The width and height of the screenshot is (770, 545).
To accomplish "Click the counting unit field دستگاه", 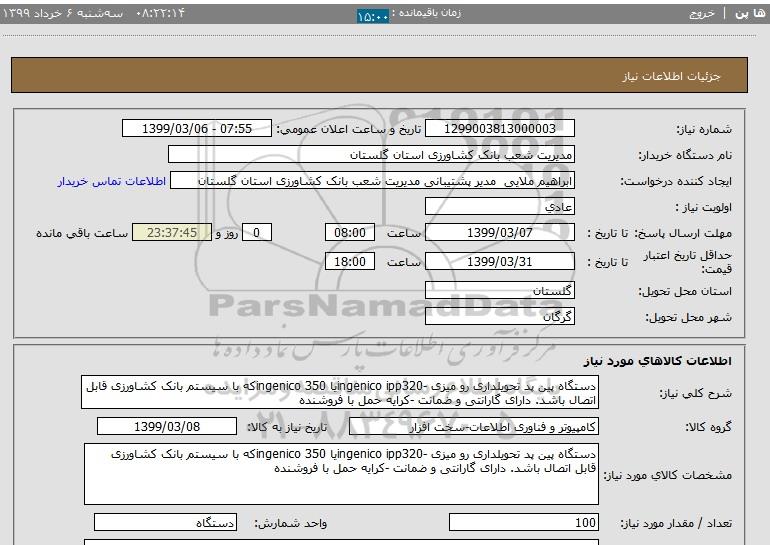I will 165,522.
